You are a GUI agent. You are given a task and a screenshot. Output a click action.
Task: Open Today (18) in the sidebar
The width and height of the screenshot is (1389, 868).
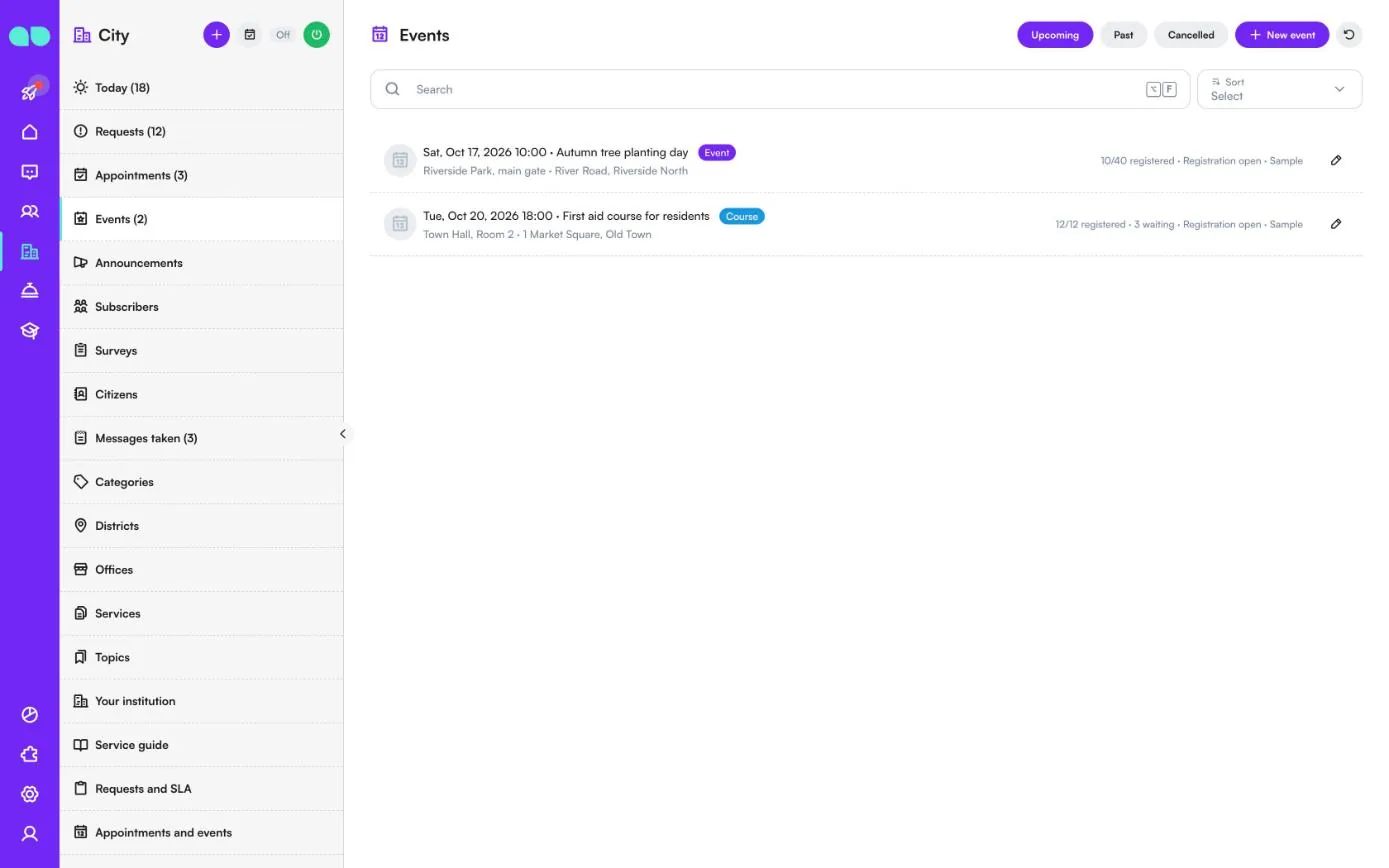coord(201,88)
